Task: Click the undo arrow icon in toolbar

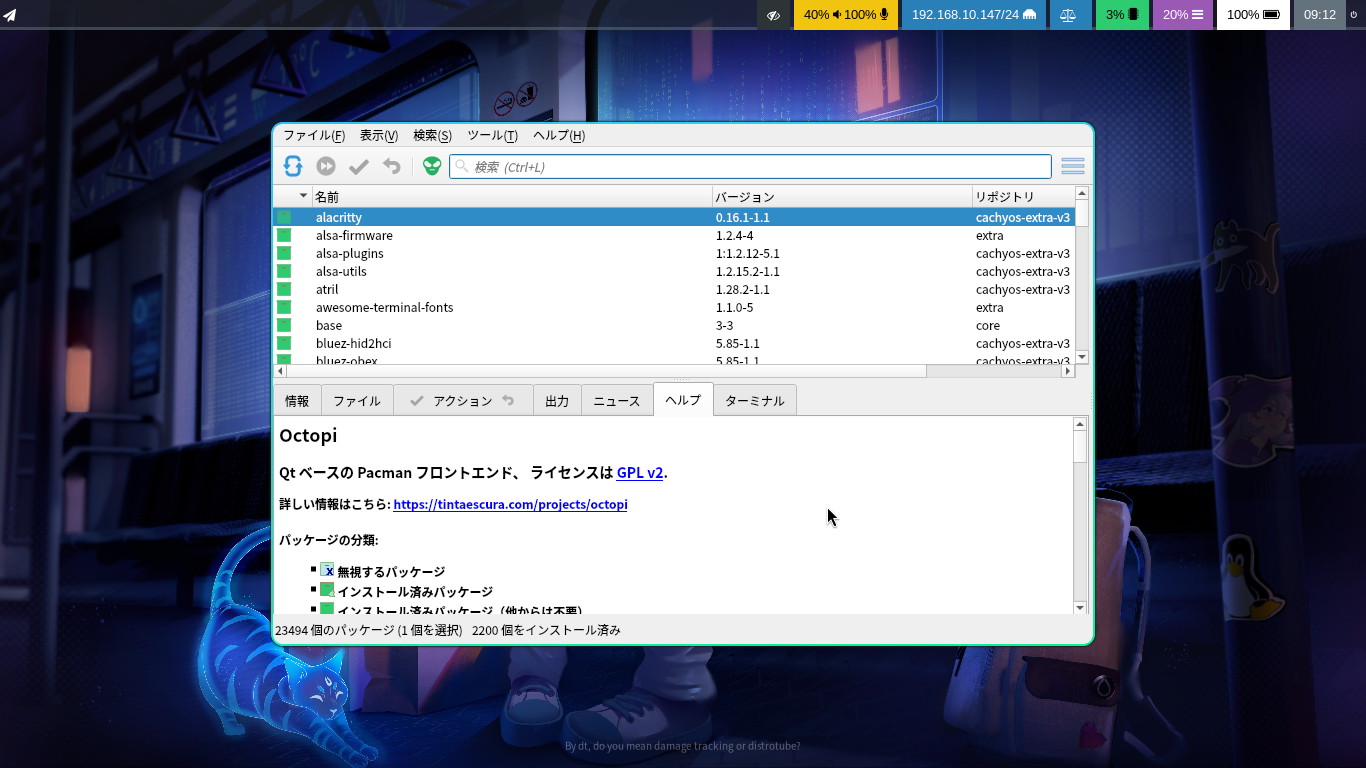Action: pyautogui.click(x=392, y=166)
